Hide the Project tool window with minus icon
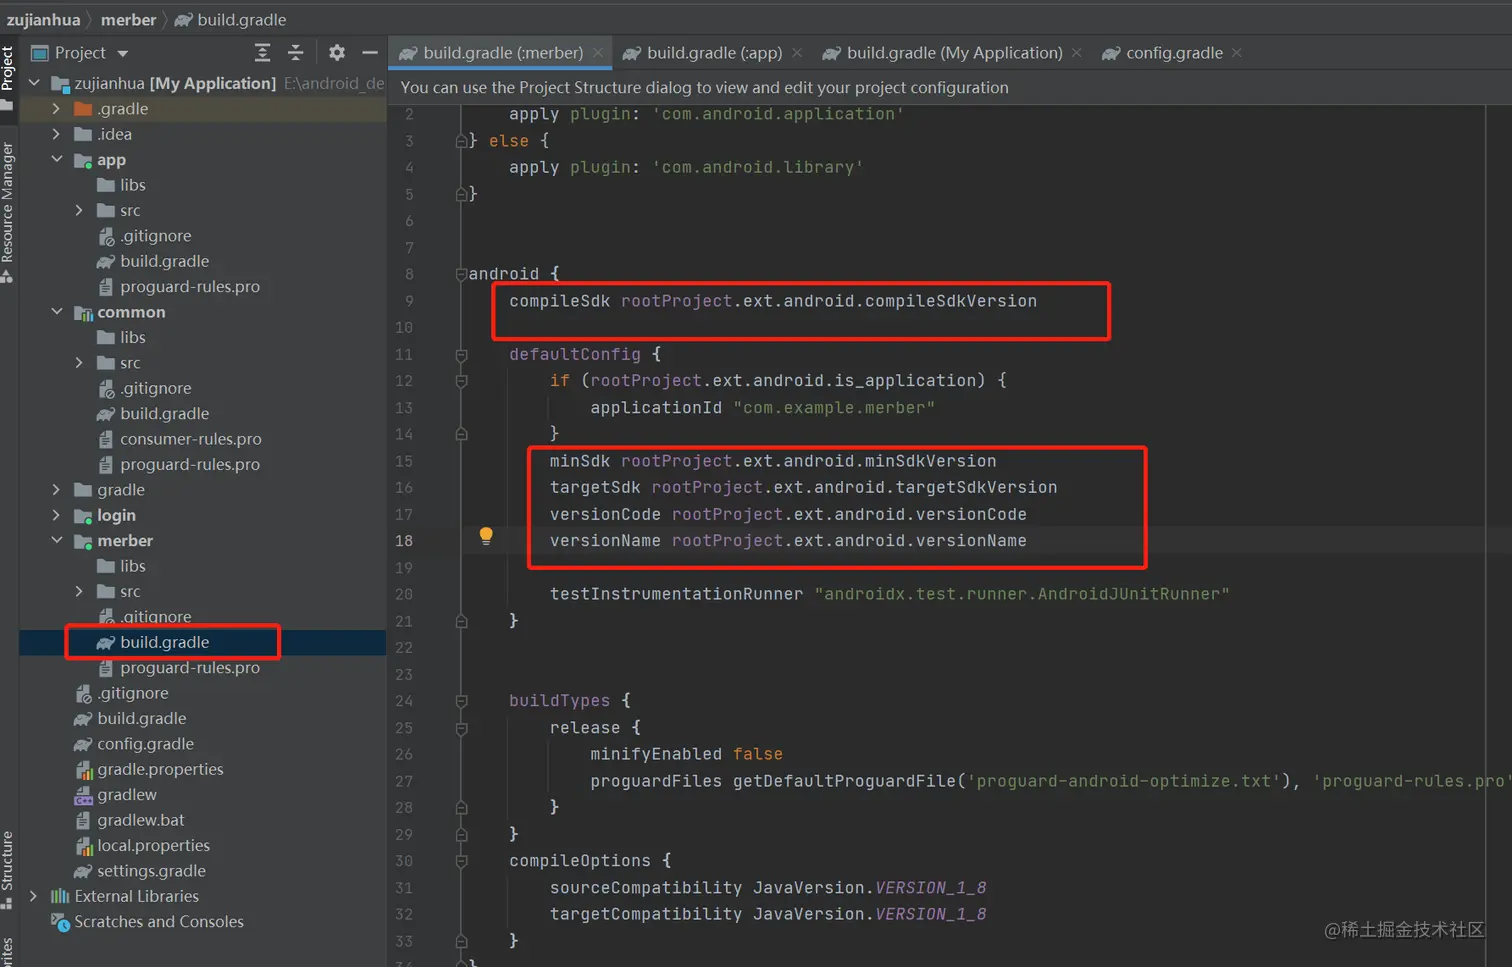 (x=370, y=53)
